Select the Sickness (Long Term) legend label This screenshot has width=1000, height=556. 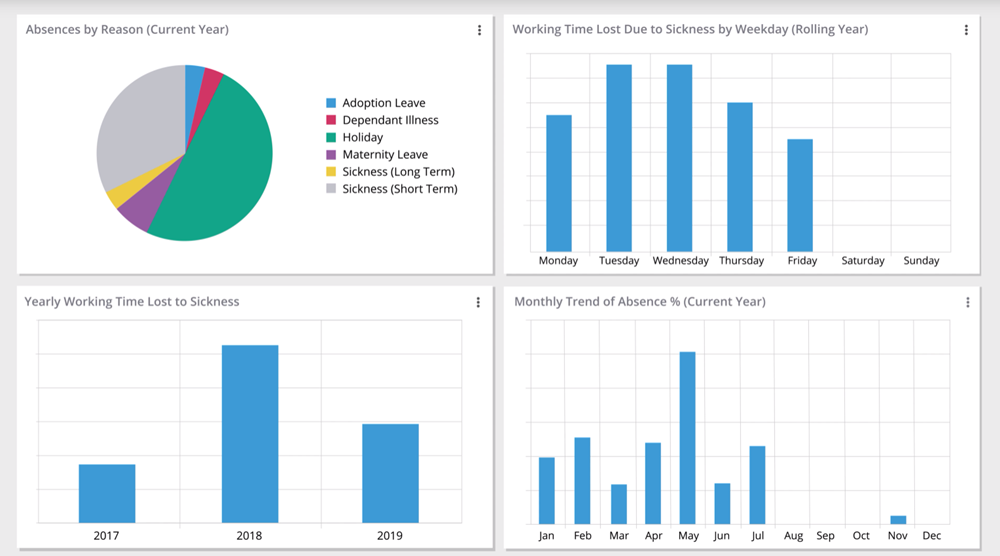pos(399,172)
